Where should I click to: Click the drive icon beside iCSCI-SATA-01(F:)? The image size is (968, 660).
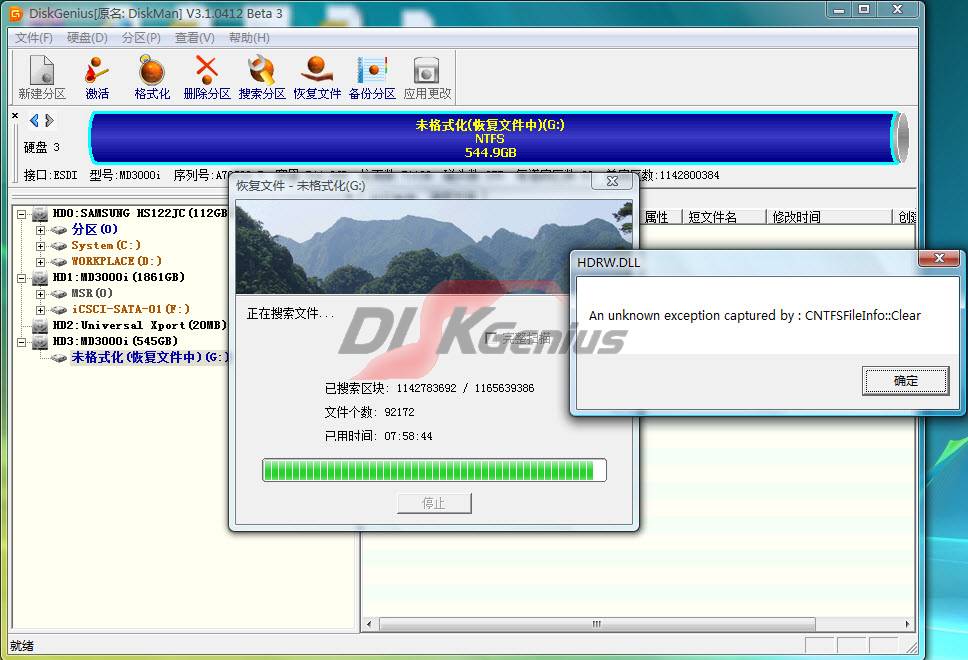(x=59, y=310)
